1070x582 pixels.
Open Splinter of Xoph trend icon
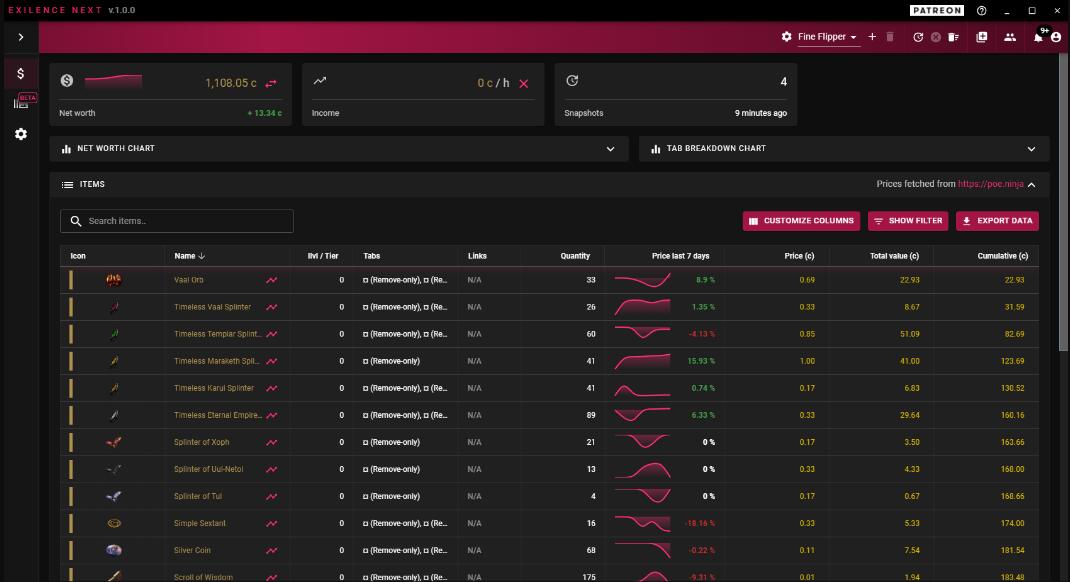point(272,442)
